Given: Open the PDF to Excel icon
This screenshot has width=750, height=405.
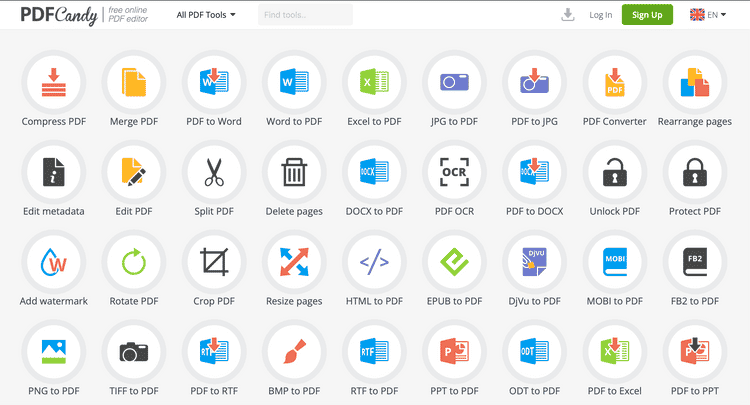Looking at the screenshot, I should pyautogui.click(x=615, y=352).
